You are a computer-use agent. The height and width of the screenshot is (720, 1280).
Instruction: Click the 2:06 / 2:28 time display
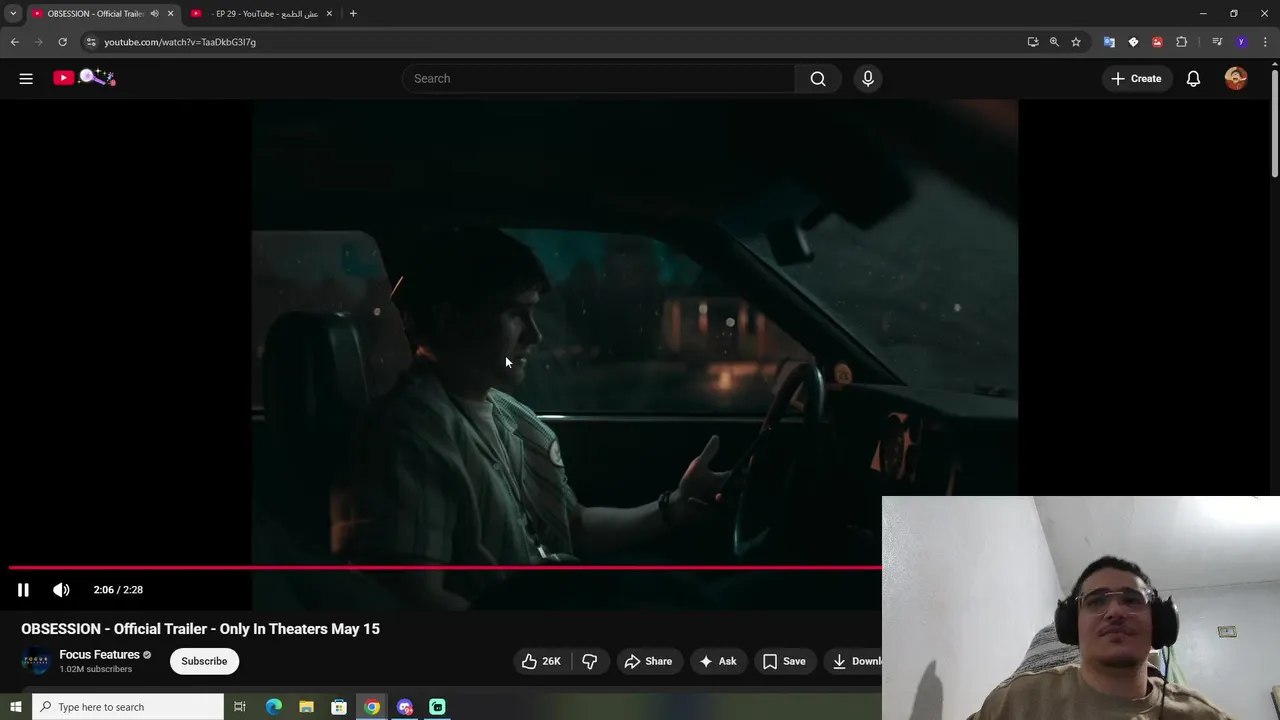118,590
